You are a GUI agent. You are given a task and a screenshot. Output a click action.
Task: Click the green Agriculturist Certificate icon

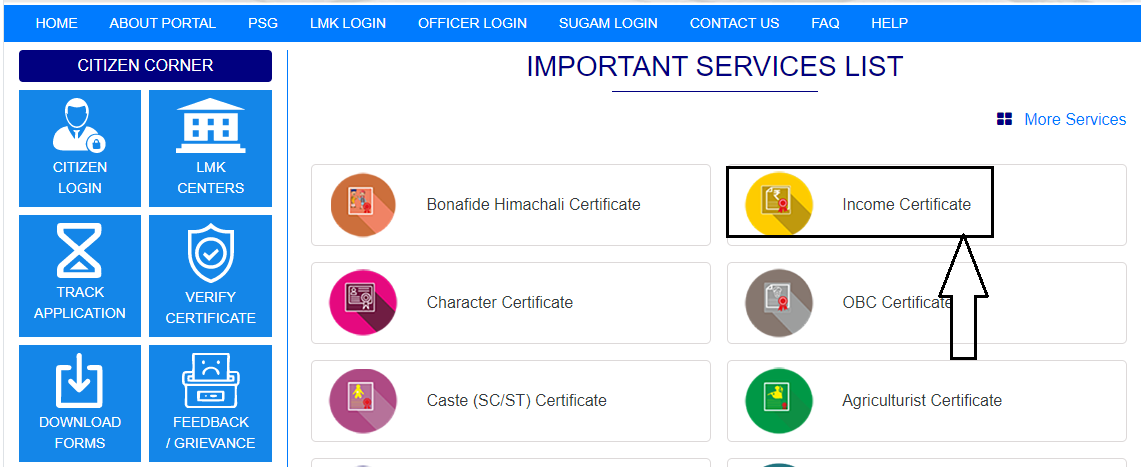coord(779,401)
